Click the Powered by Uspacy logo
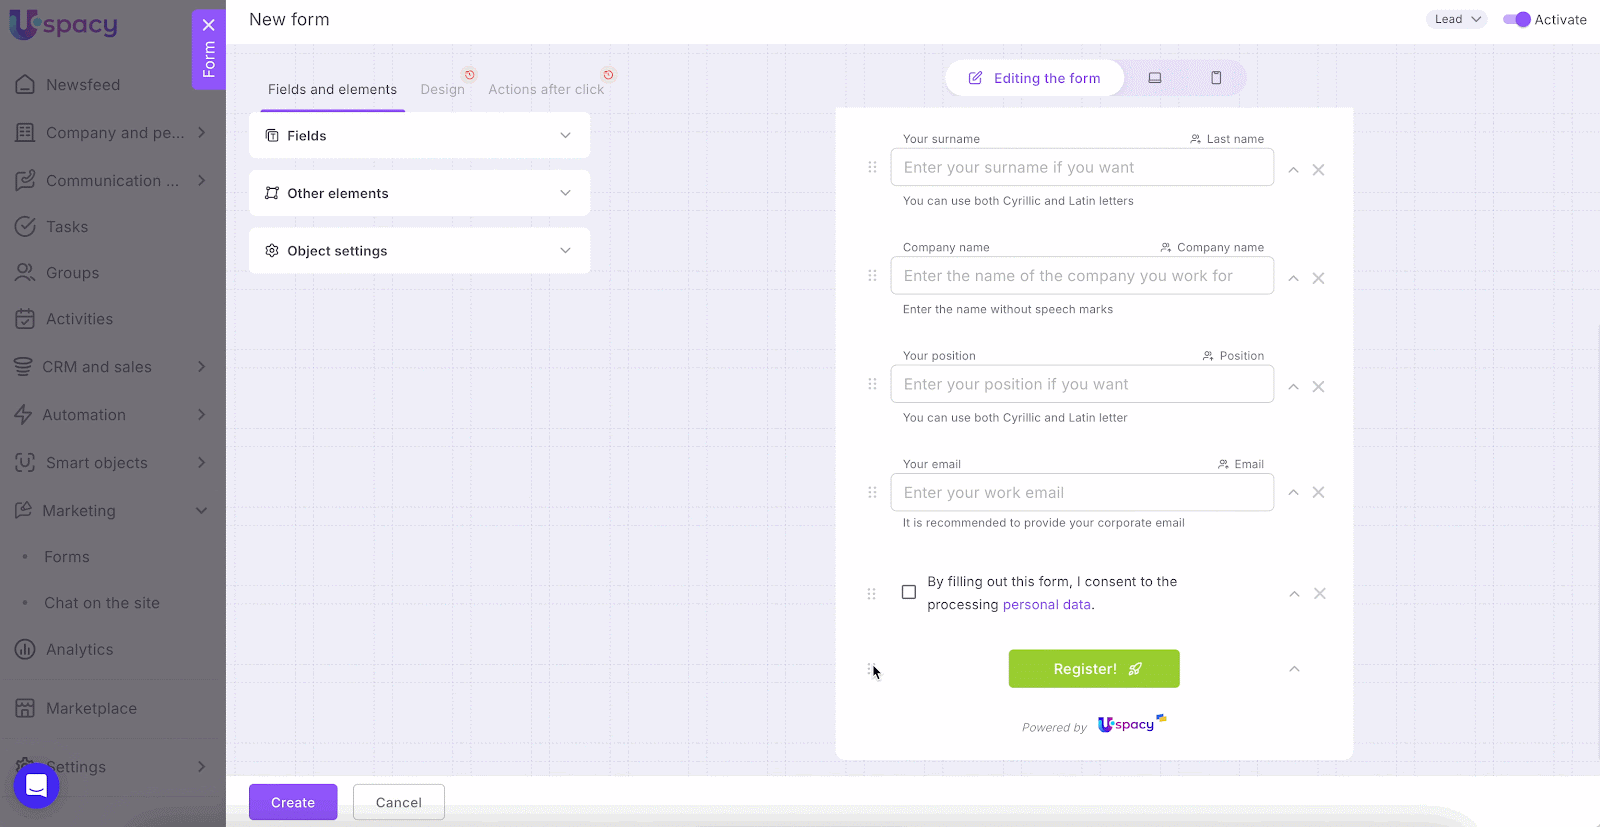Screen dimensions: 1600x827 pos(1132,724)
